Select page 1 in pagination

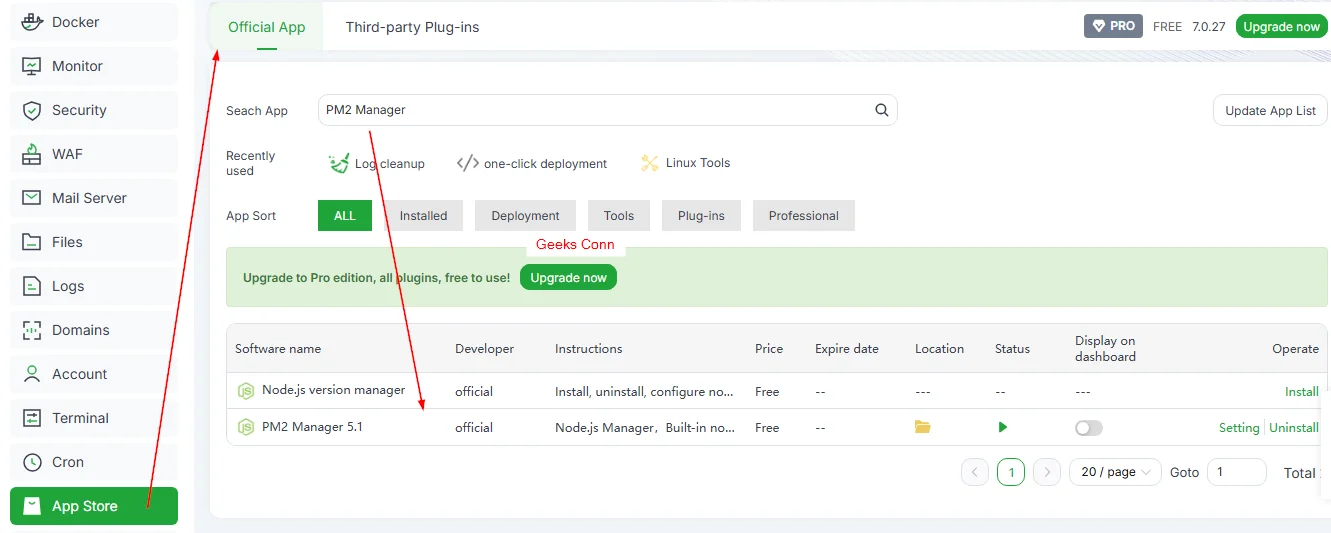tap(1011, 472)
